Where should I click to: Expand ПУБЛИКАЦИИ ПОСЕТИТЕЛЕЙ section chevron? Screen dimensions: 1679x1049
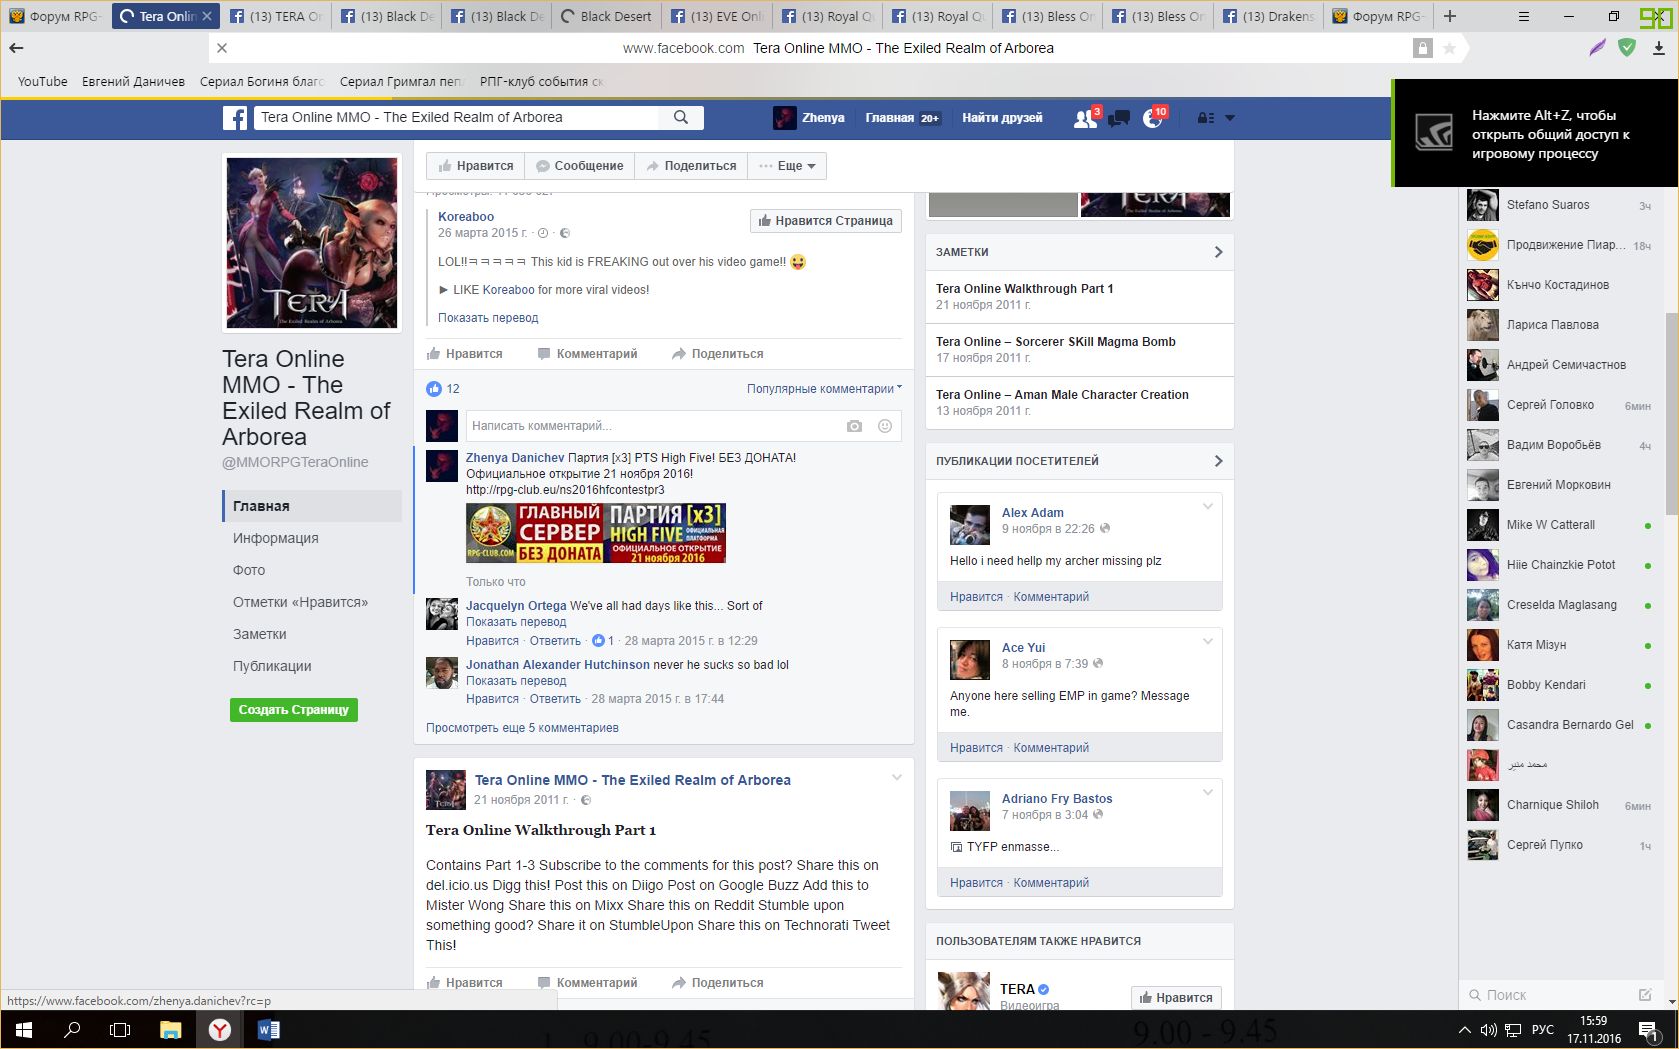[1218, 461]
